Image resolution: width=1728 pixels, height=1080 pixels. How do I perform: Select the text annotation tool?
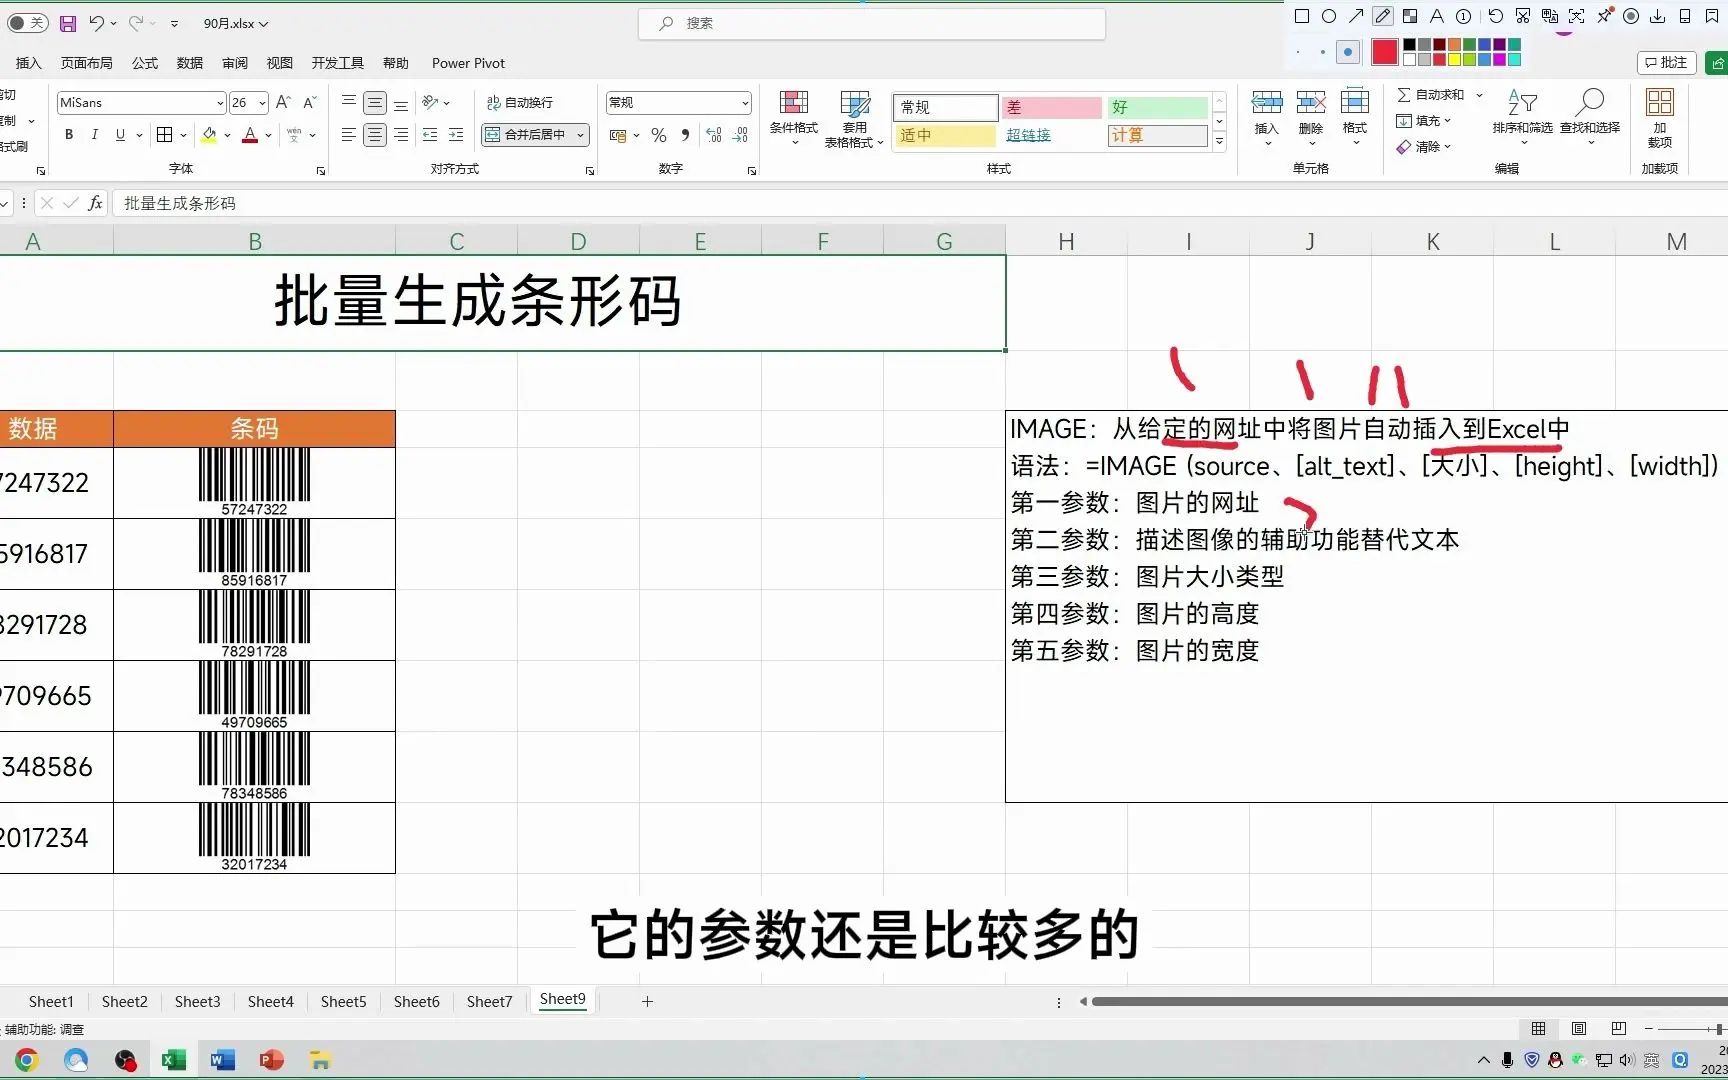tap(1437, 16)
